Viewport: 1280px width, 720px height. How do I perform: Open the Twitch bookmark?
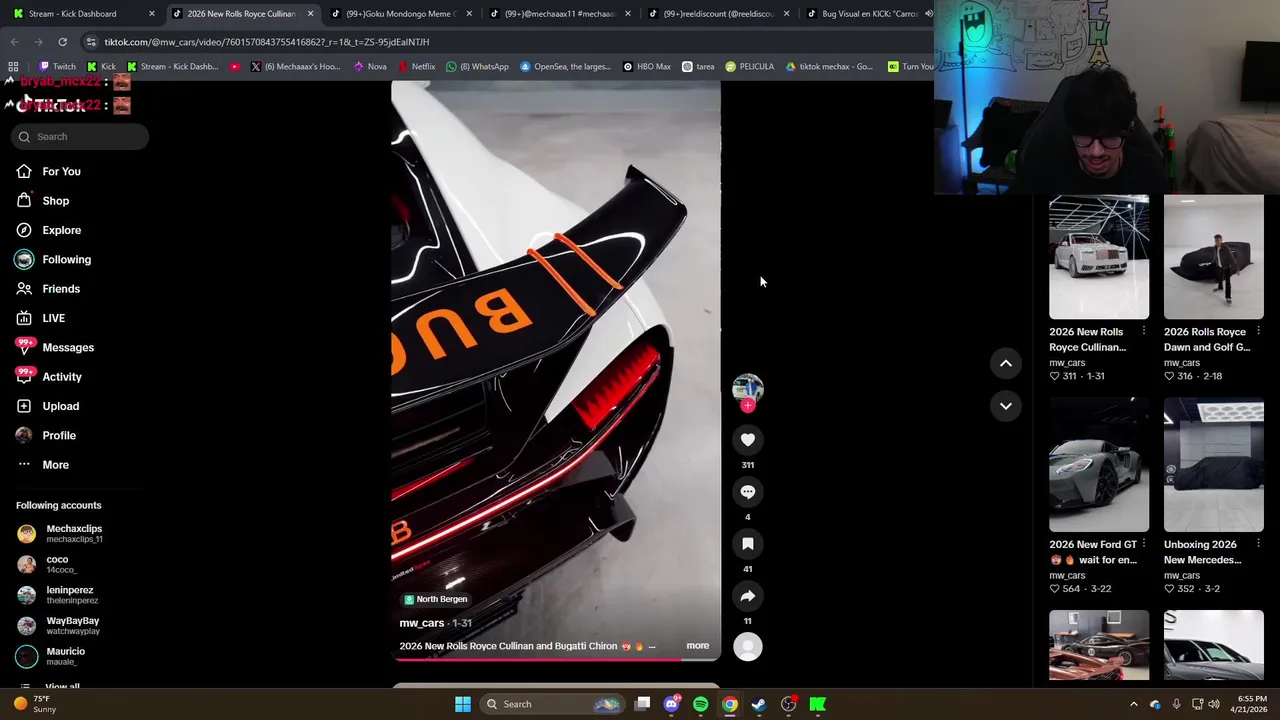[58, 67]
